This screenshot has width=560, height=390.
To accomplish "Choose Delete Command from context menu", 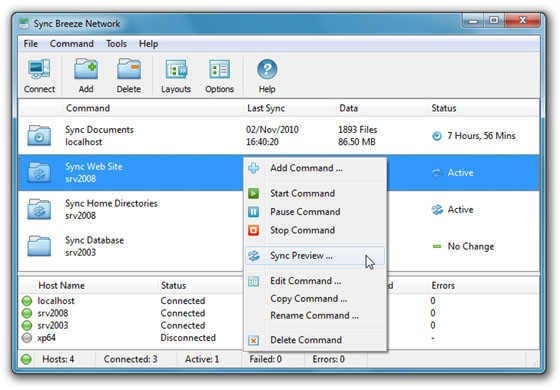I will [x=315, y=340].
